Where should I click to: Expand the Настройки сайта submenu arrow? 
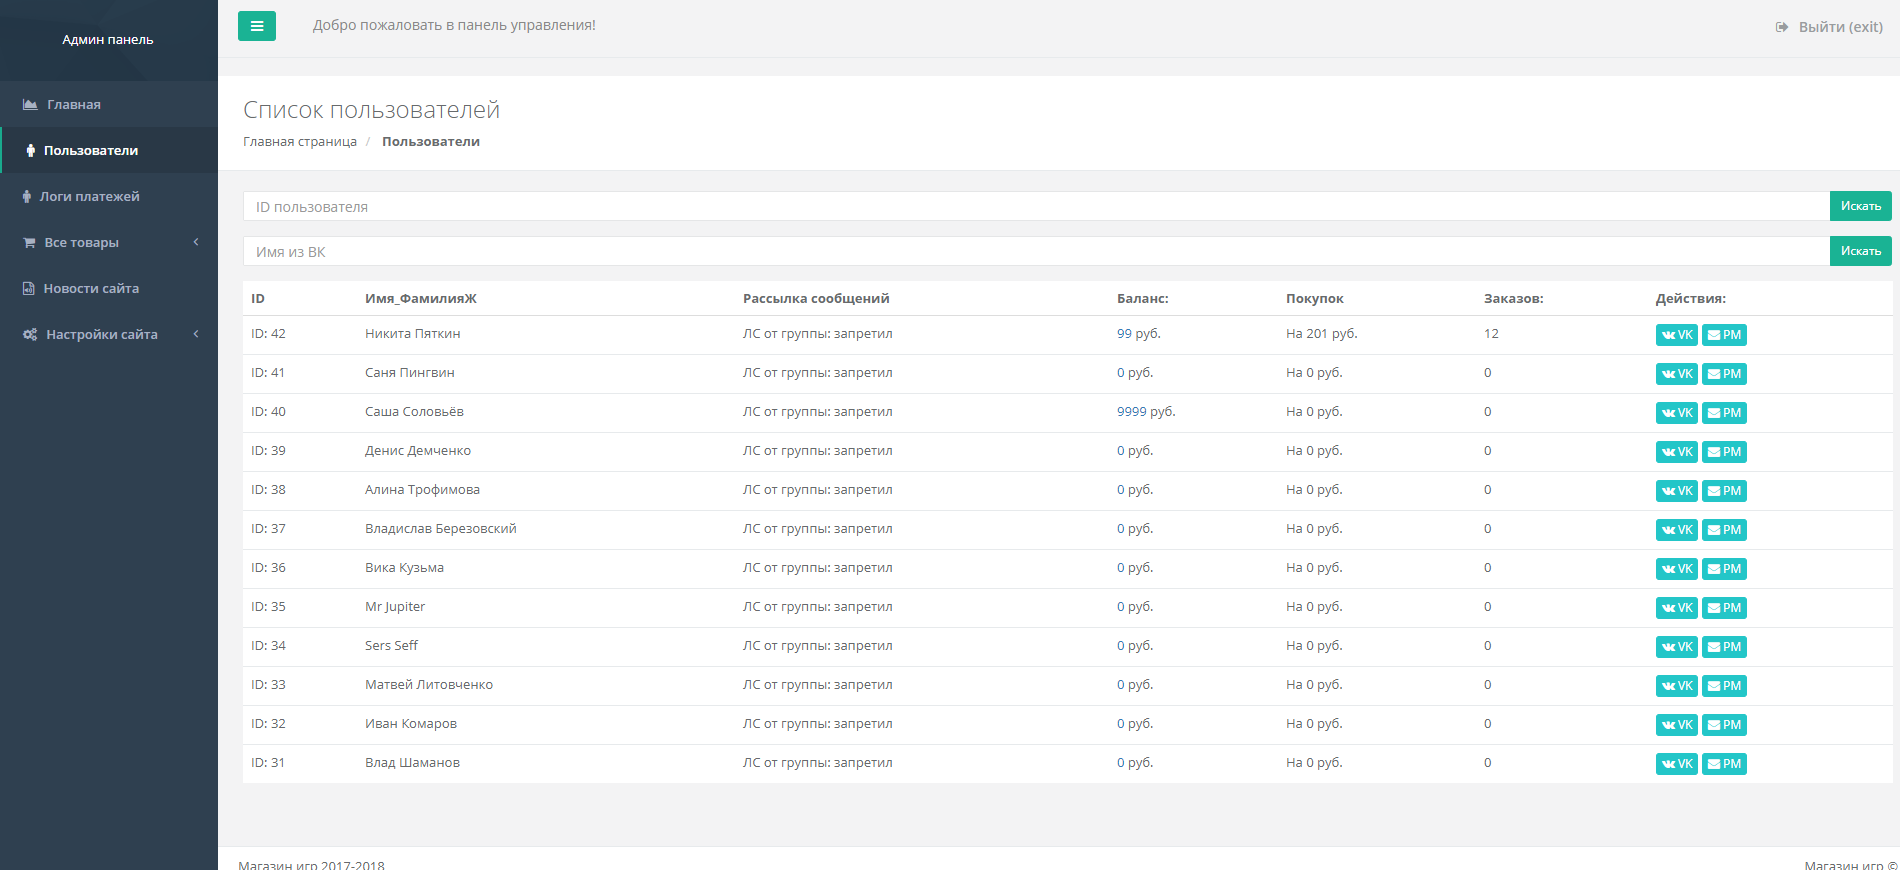pos(196,334)
